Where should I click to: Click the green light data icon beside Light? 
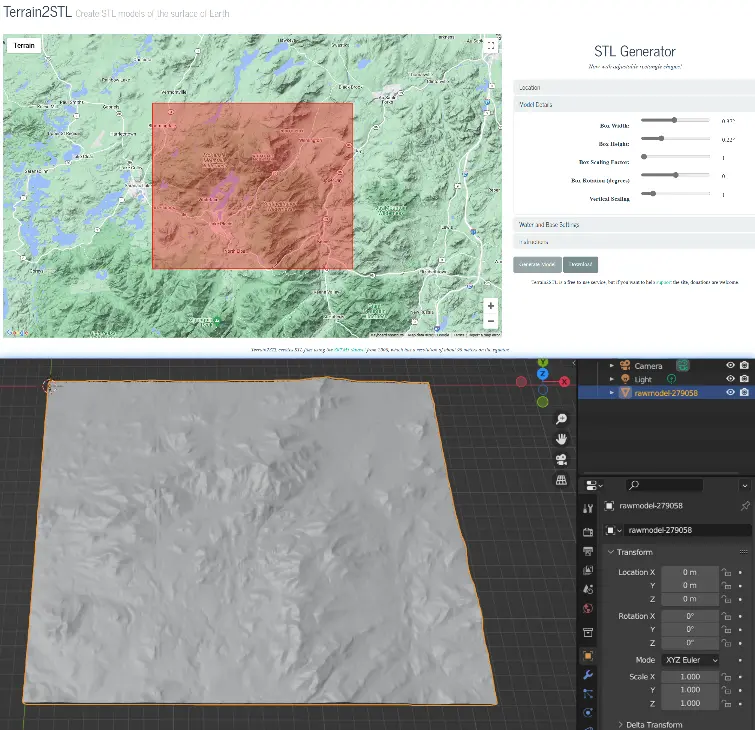[x=671, y=379]
